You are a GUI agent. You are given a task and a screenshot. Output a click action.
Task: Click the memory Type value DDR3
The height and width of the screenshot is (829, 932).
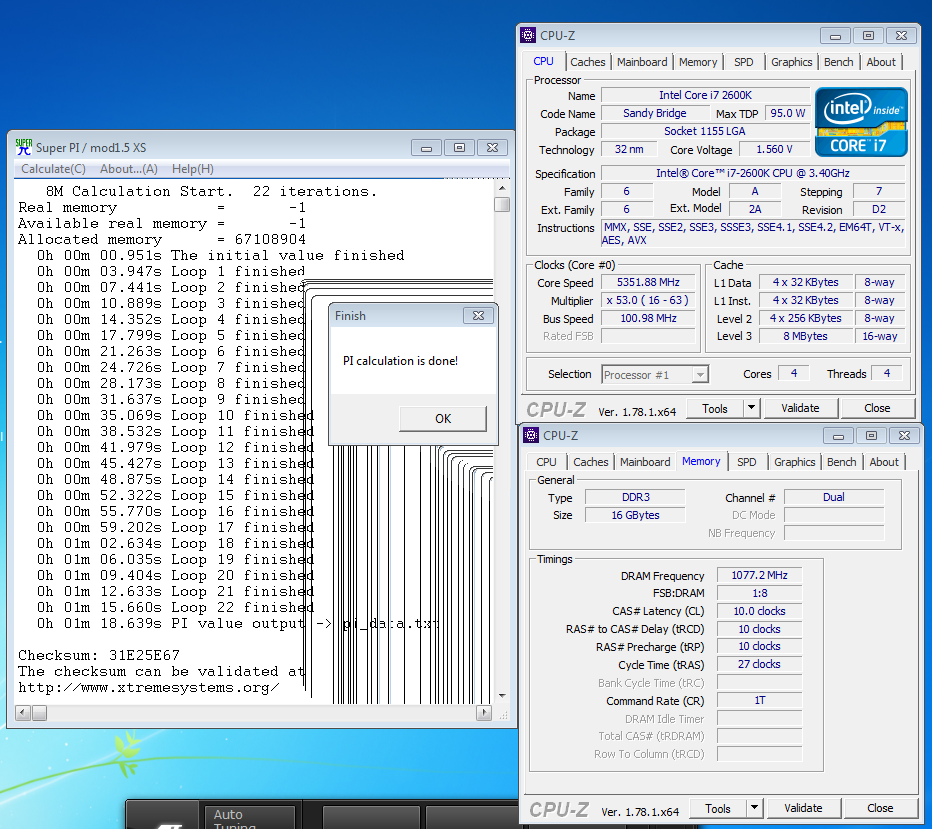635,497
